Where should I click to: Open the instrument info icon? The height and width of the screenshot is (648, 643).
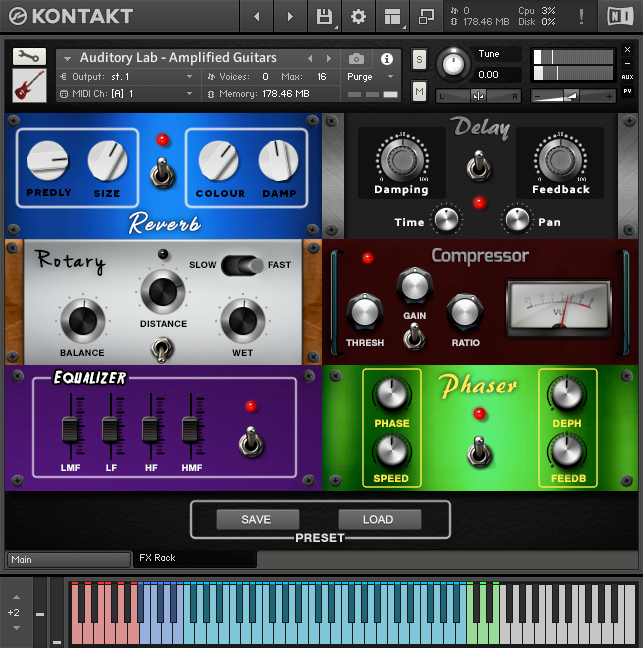click(x=386, y=59)
